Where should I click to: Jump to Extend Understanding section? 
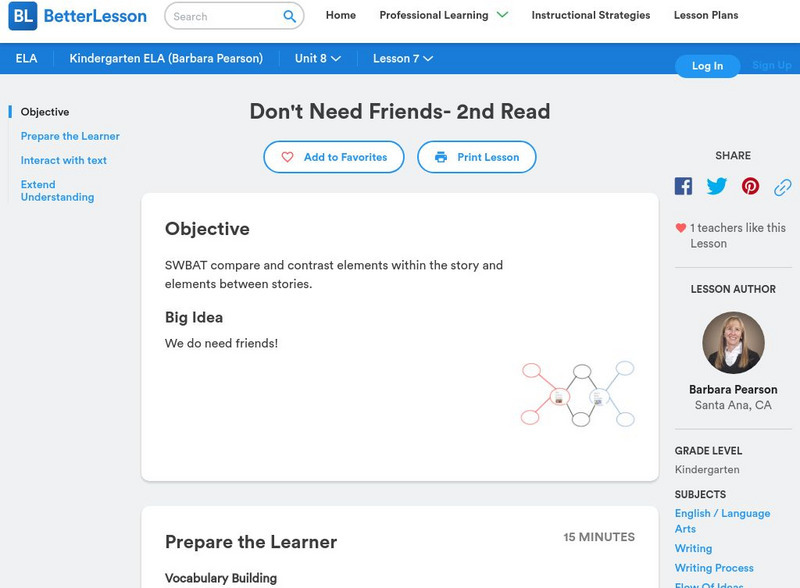click(57, 191)
